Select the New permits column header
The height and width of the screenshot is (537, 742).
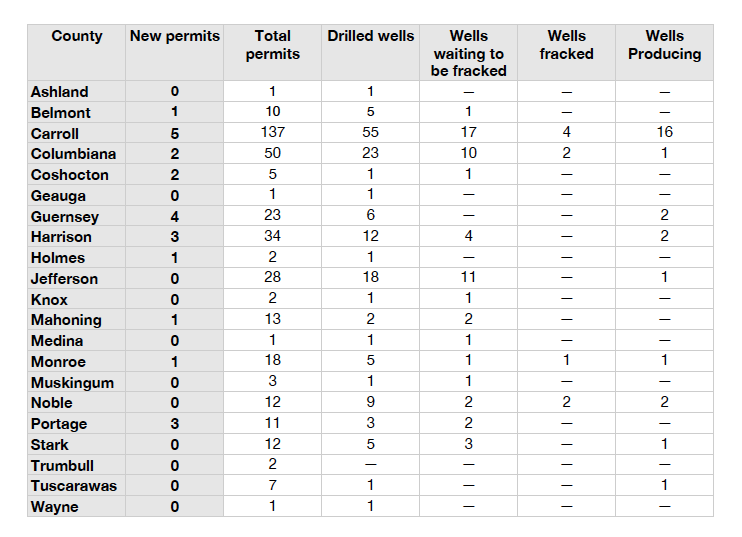click(x=175, y=37)
